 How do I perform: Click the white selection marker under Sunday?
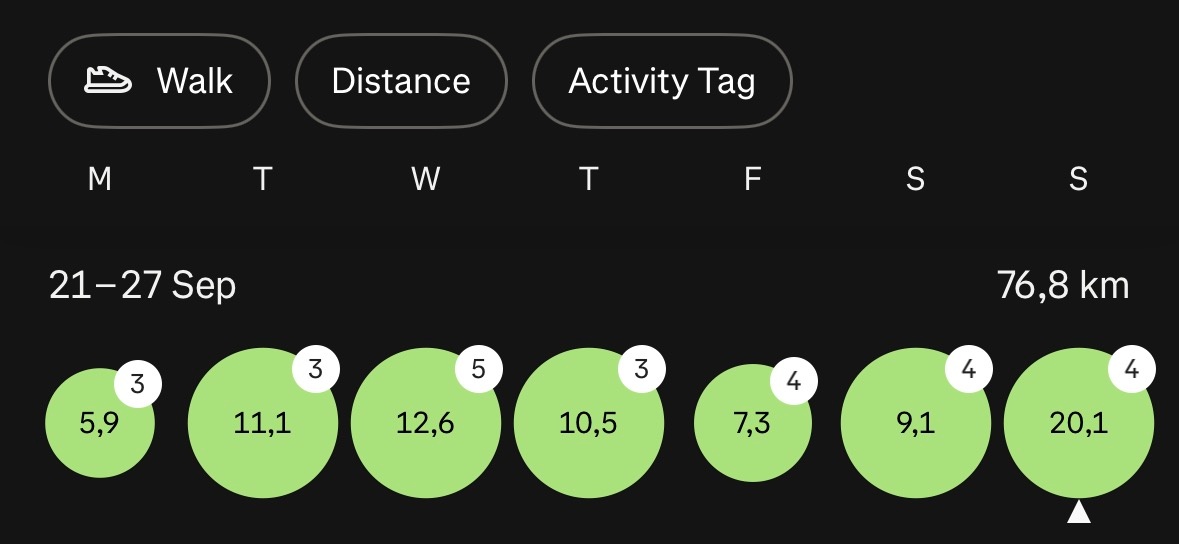(1079, 512)
